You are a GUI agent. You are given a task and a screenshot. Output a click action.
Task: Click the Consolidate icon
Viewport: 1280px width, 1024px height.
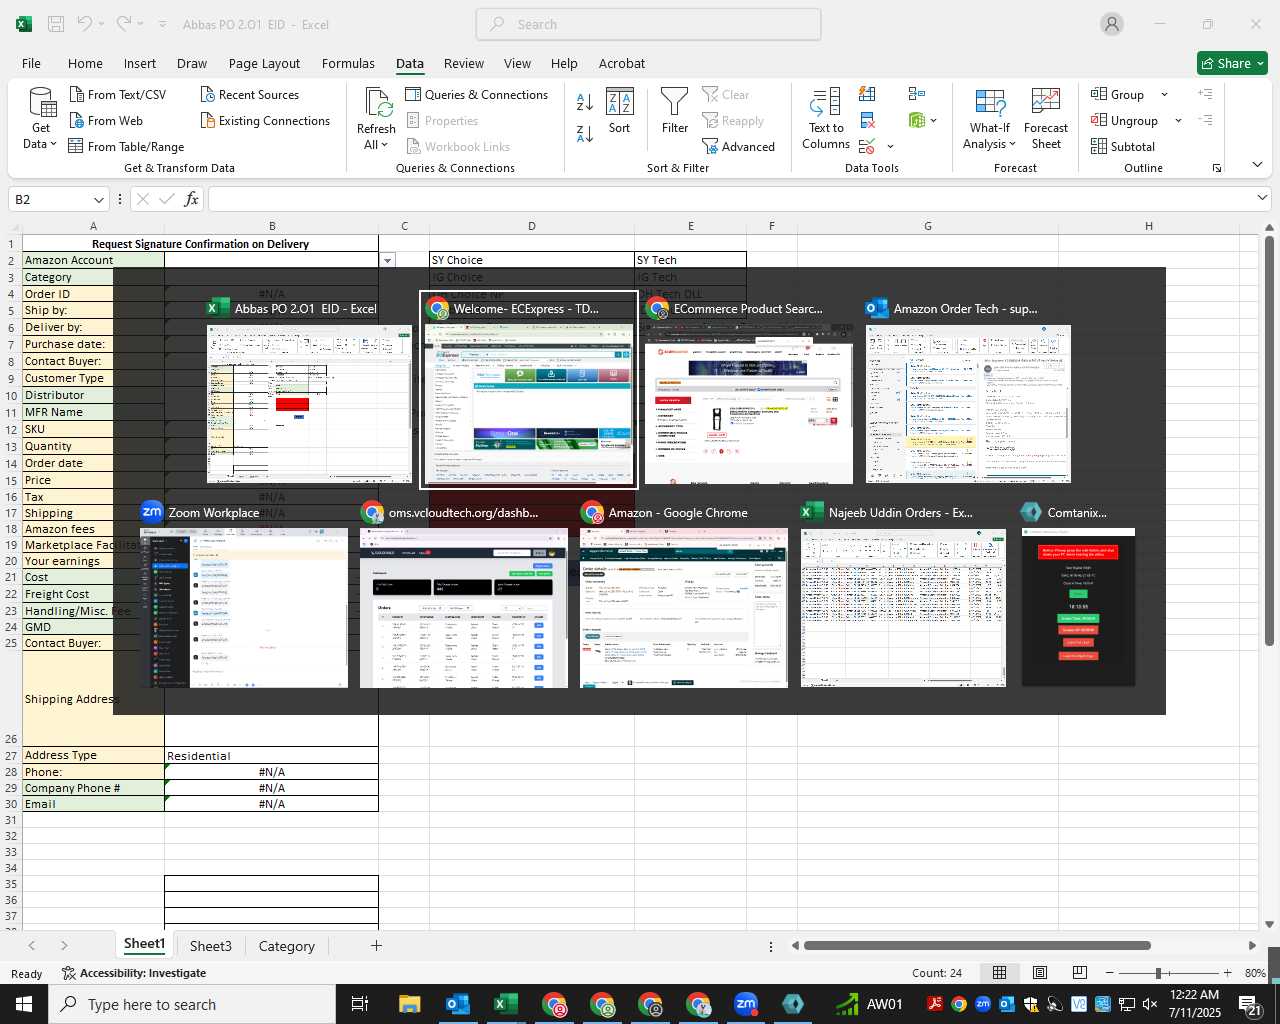click(x=917, y=94)
